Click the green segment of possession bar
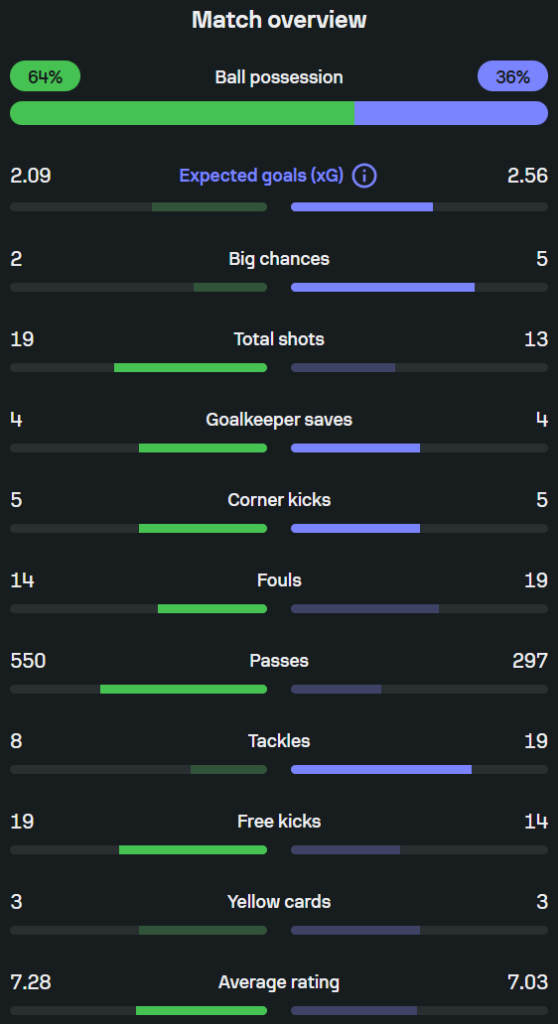 tap(182, 113)
